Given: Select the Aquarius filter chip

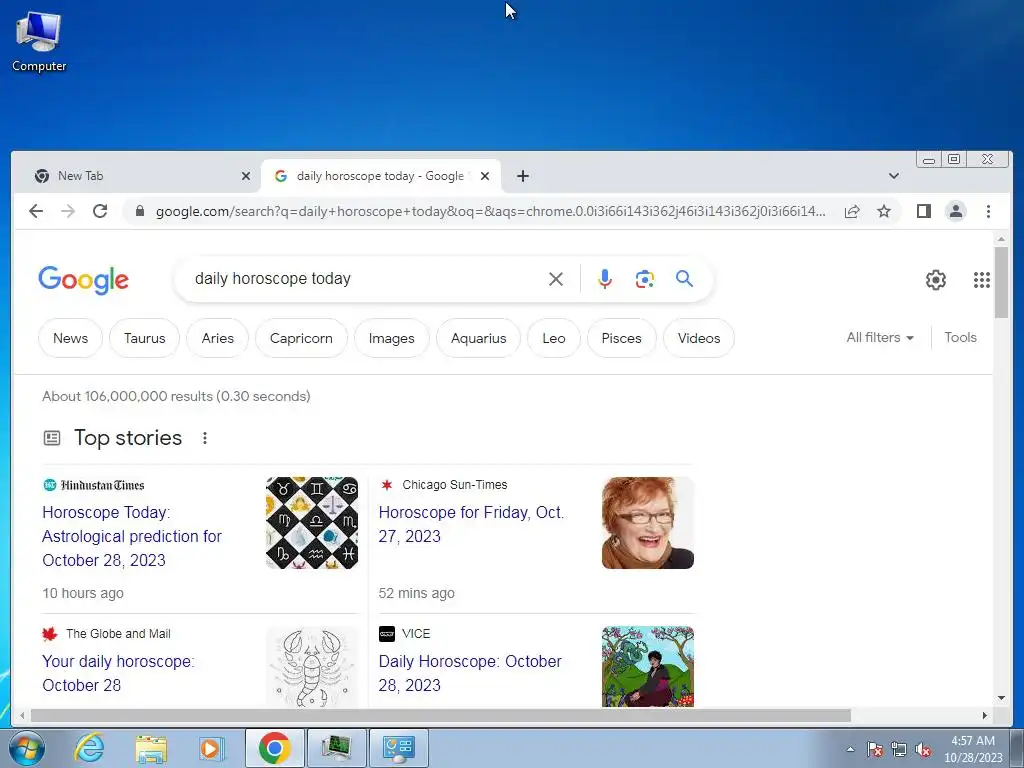Looking at the screenshot, I should [479, 338].
